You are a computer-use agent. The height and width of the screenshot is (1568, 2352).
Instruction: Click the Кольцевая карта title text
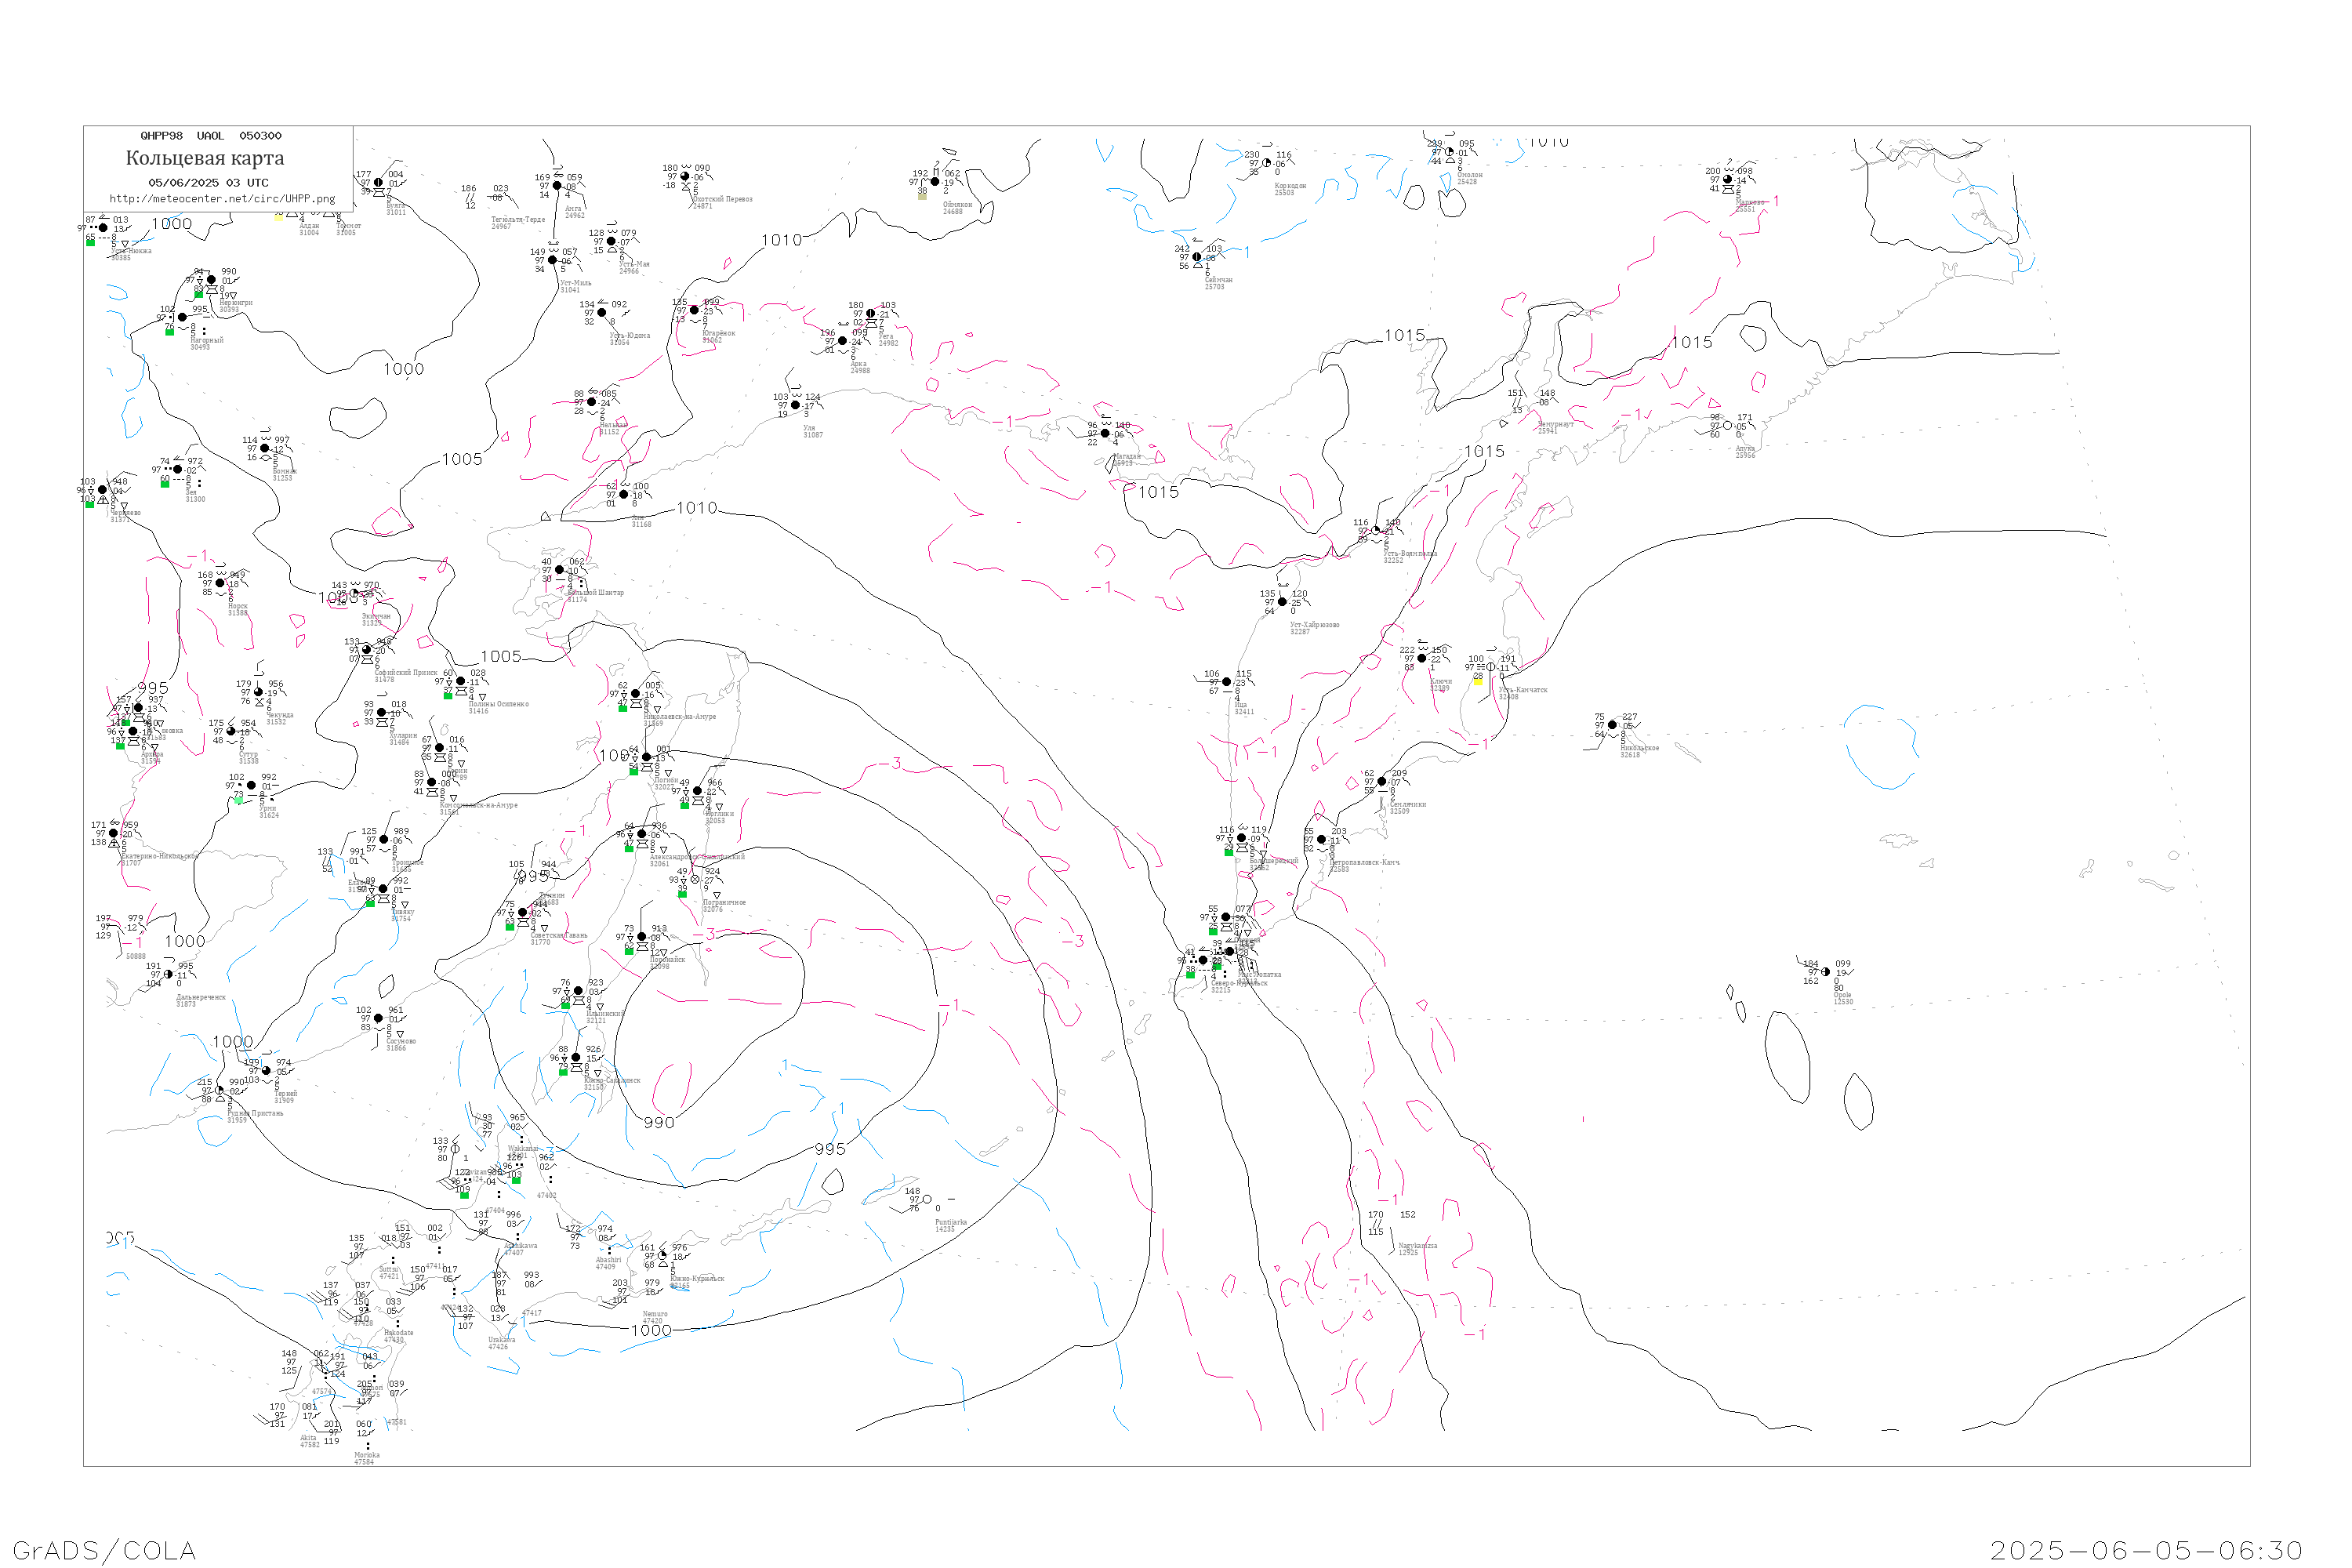coord(205,158)
